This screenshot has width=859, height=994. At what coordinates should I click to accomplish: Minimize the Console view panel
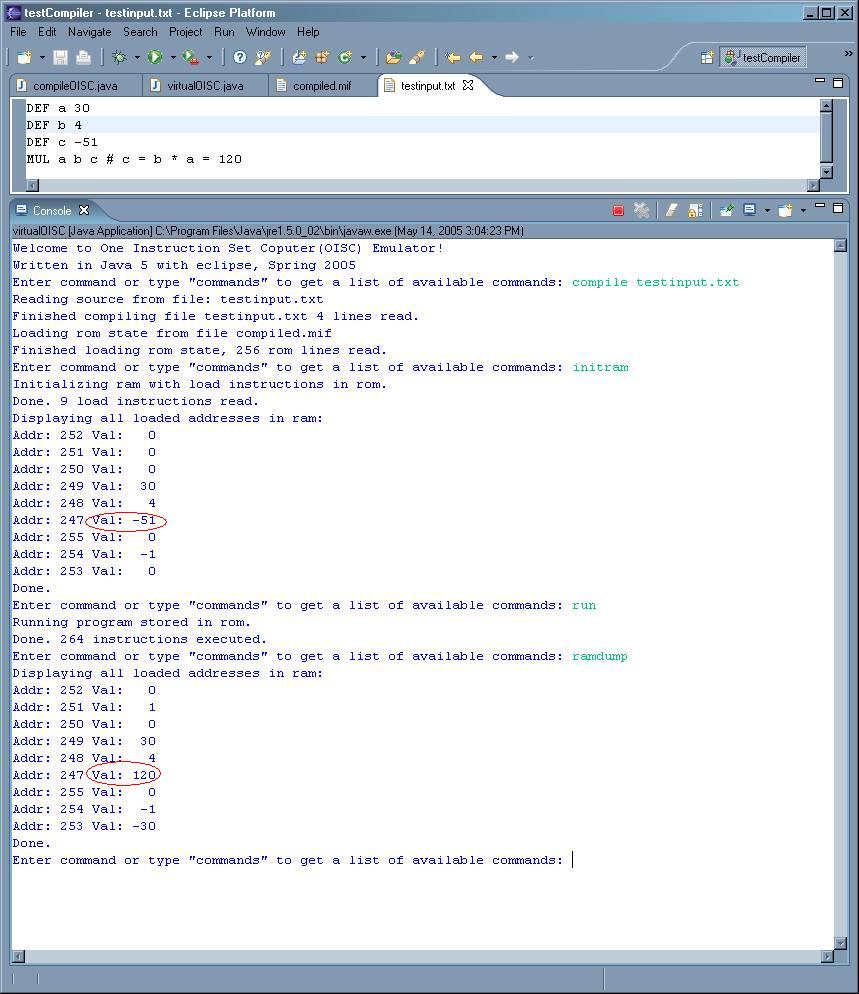[820, 206]
